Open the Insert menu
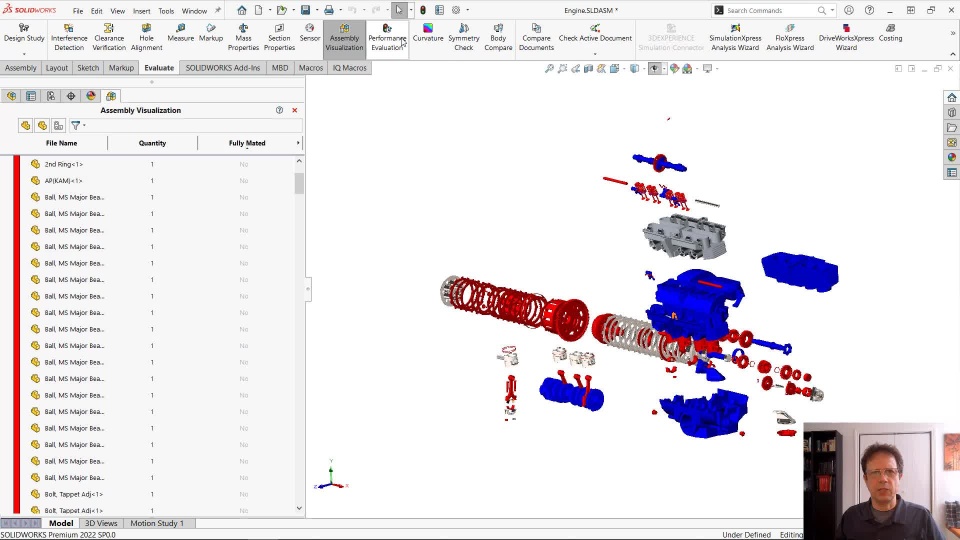Screen dimensions: 960x540 pyautogui.click(x=141, y=11)
